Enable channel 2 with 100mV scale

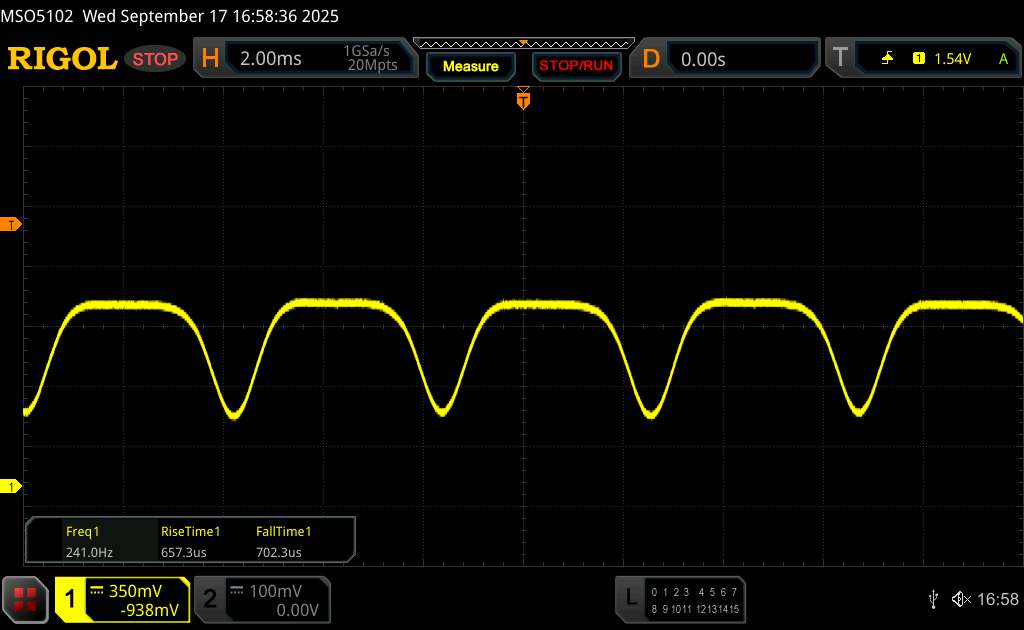tap(260, 599)
